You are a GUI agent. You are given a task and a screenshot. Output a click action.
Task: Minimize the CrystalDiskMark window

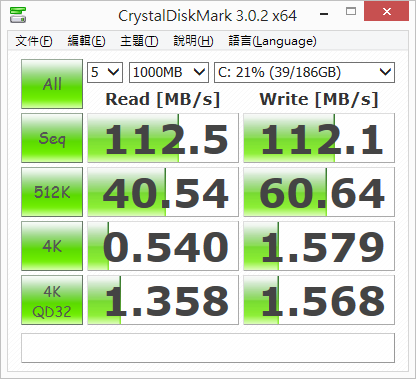pyautogui.click(x=324, y=13)
